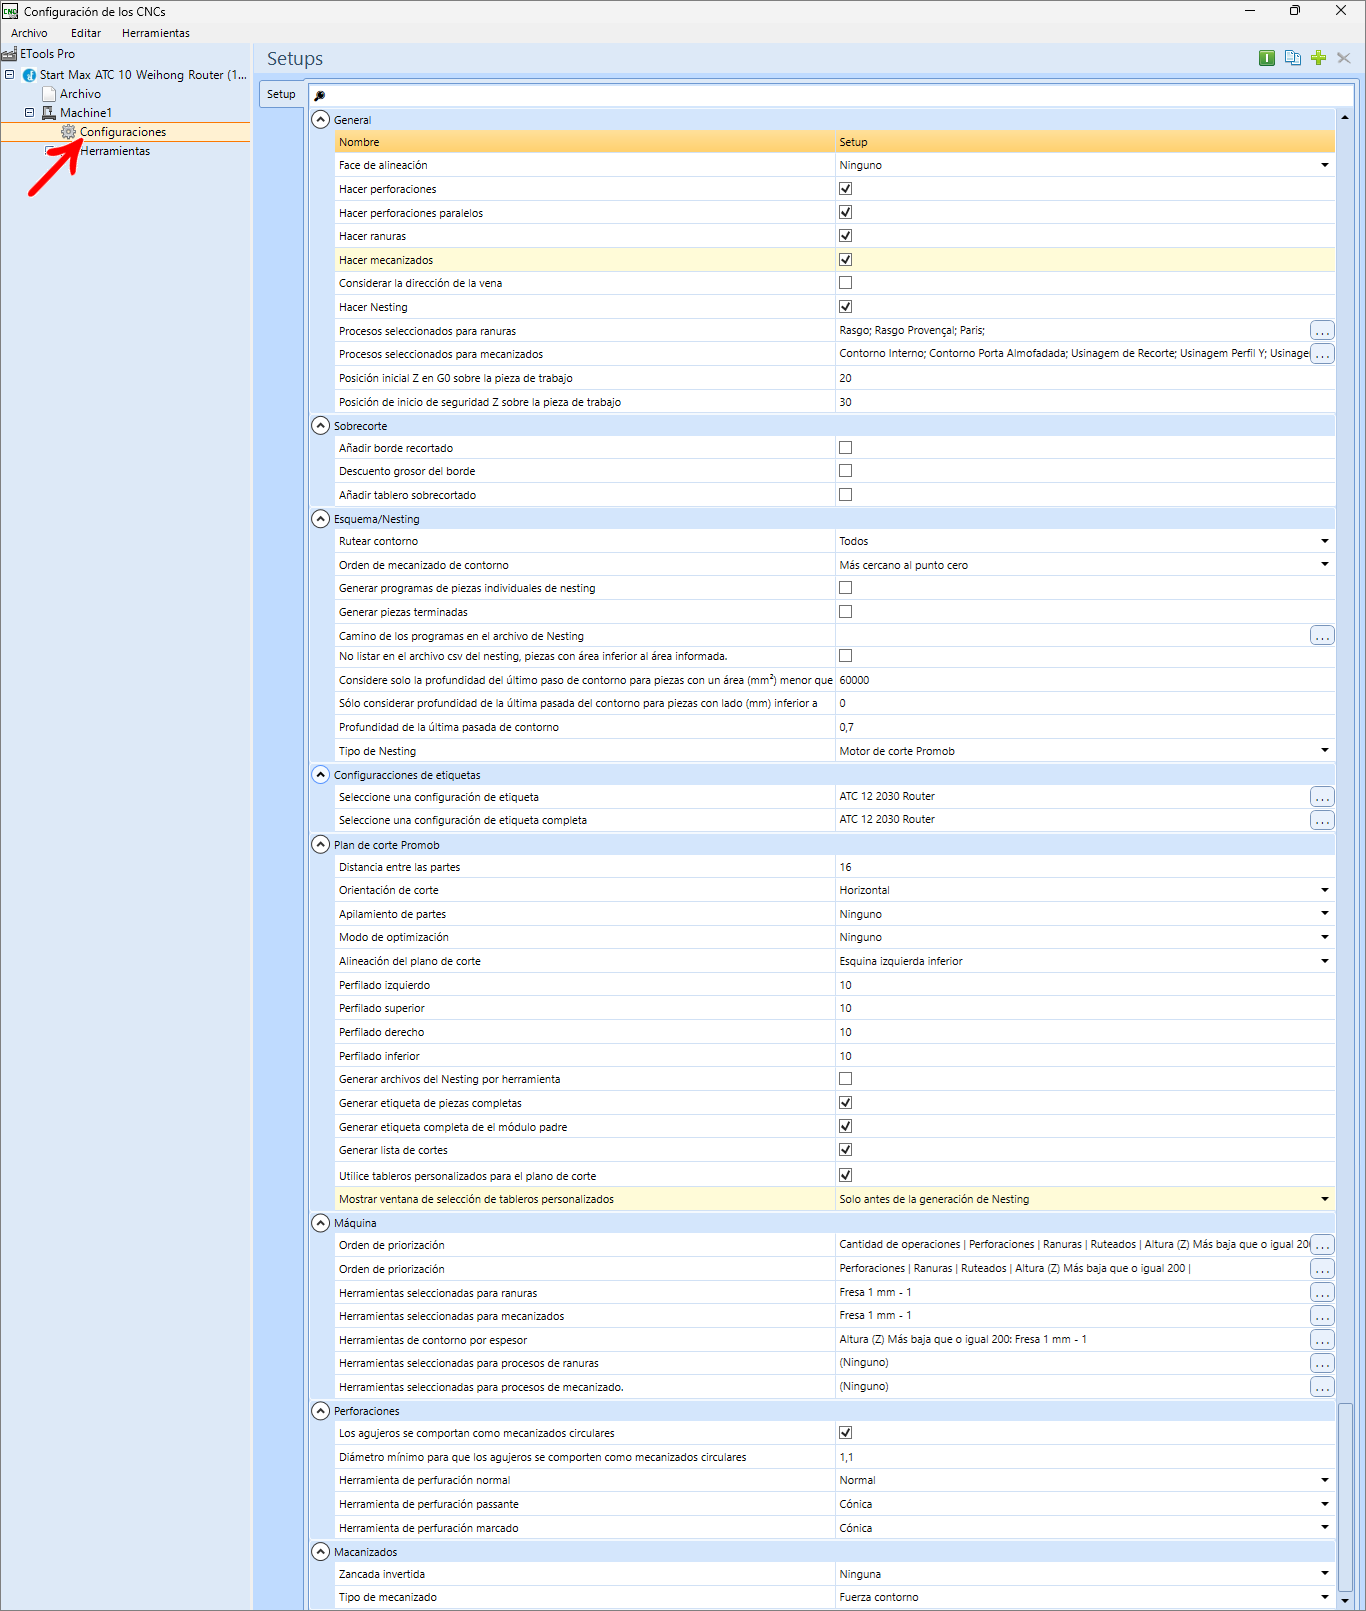This screenshot has width=1366, height=1611.
Task: Open the Editar menu
Action: click(86, 33)
